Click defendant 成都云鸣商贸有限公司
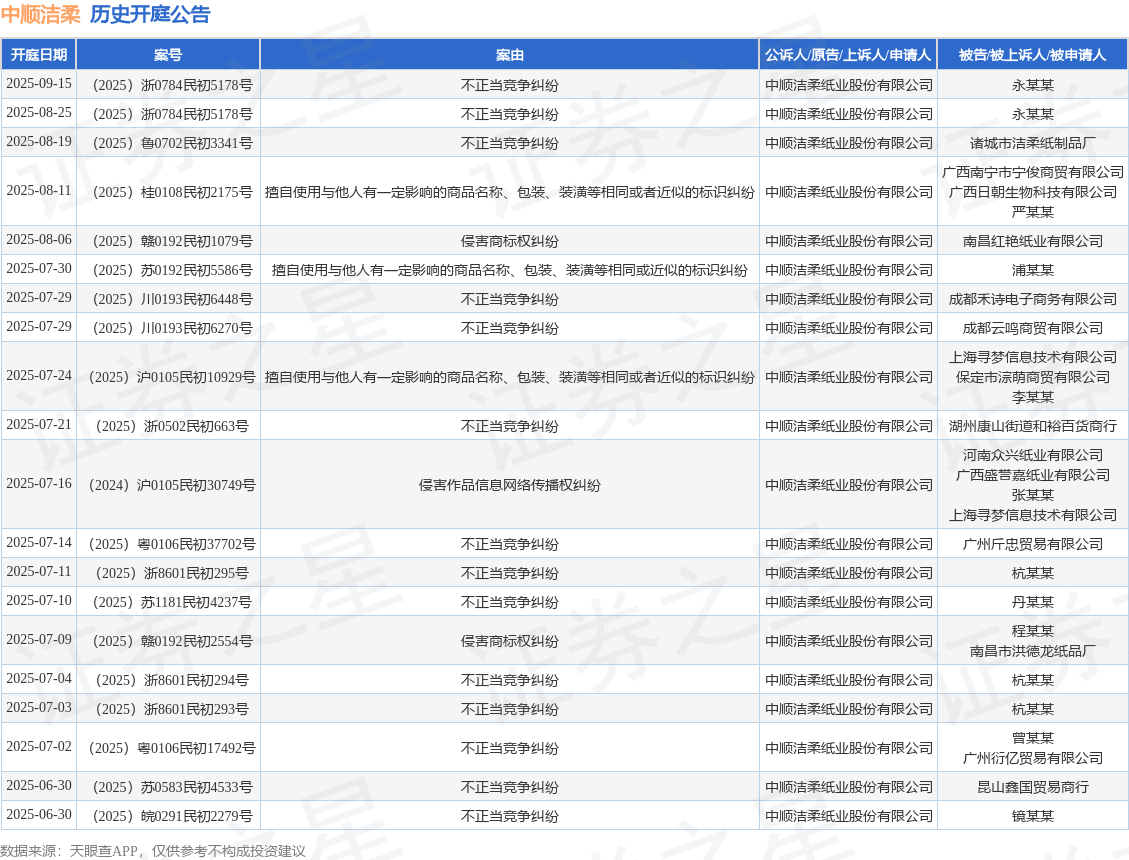This screenshot has height=860, width=1129. click(x=1033, y=328)
